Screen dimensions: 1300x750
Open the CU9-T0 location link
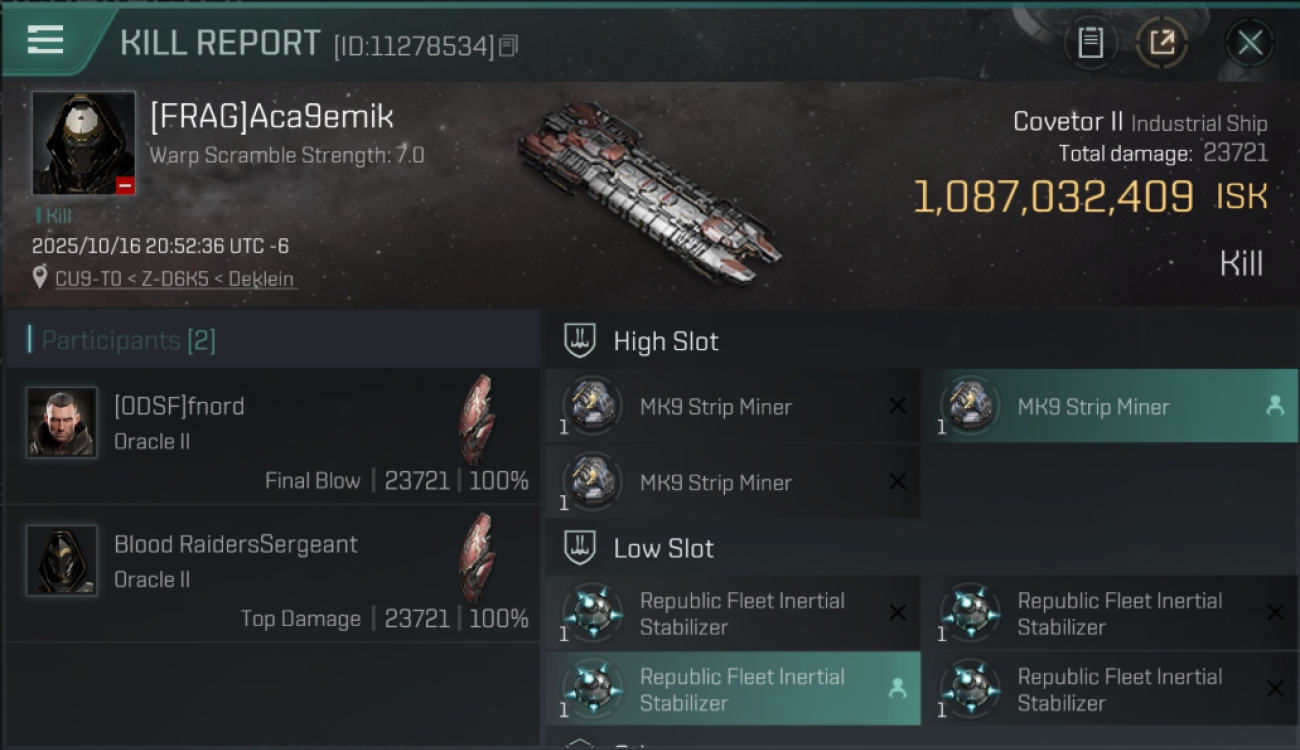point(175,279)
